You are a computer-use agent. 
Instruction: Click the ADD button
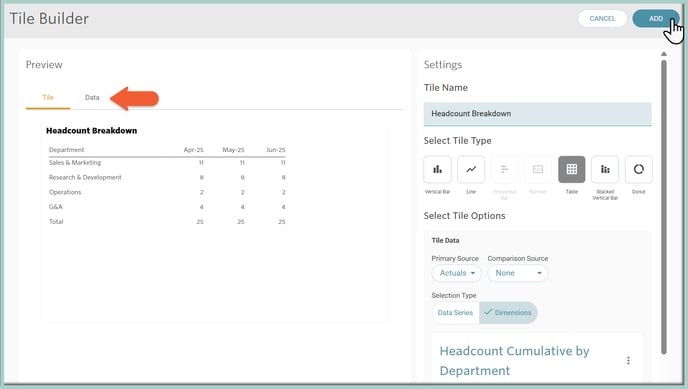656,18
